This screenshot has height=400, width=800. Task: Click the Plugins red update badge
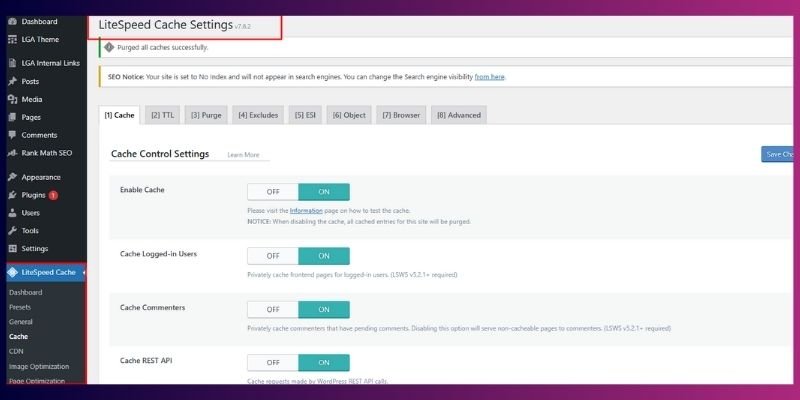[x=53, y=195]
